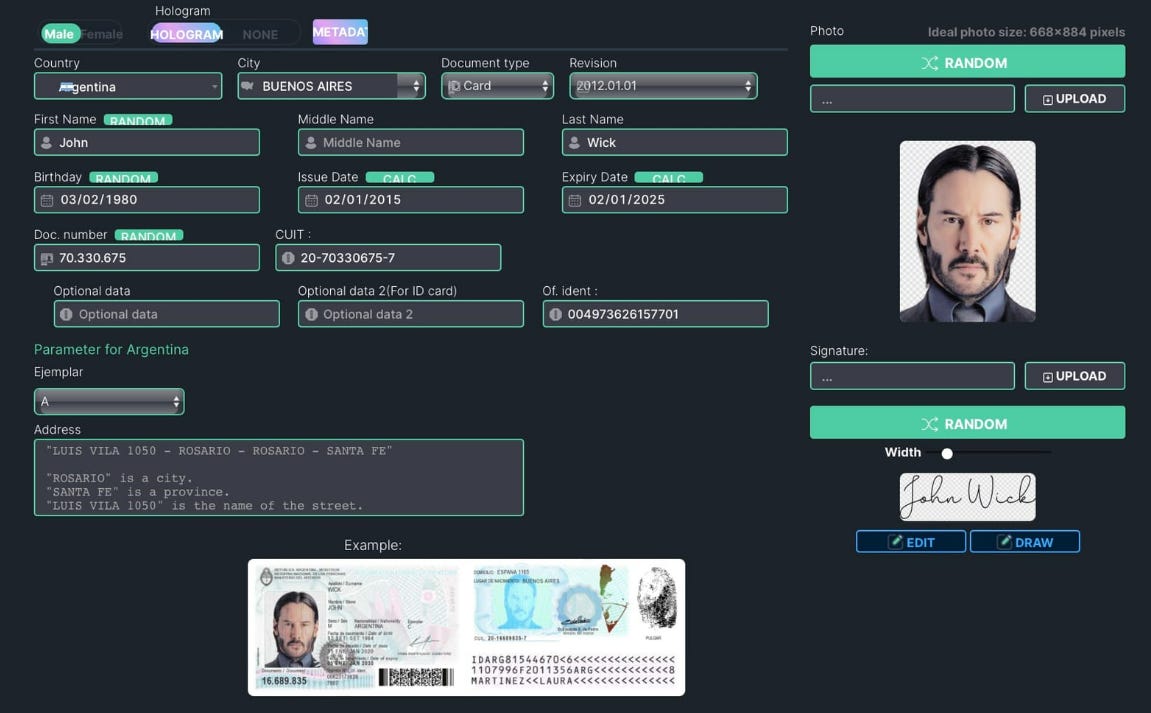Click the Argentina flag icon in Country box

pyautogui.click(x=66, y=87)
